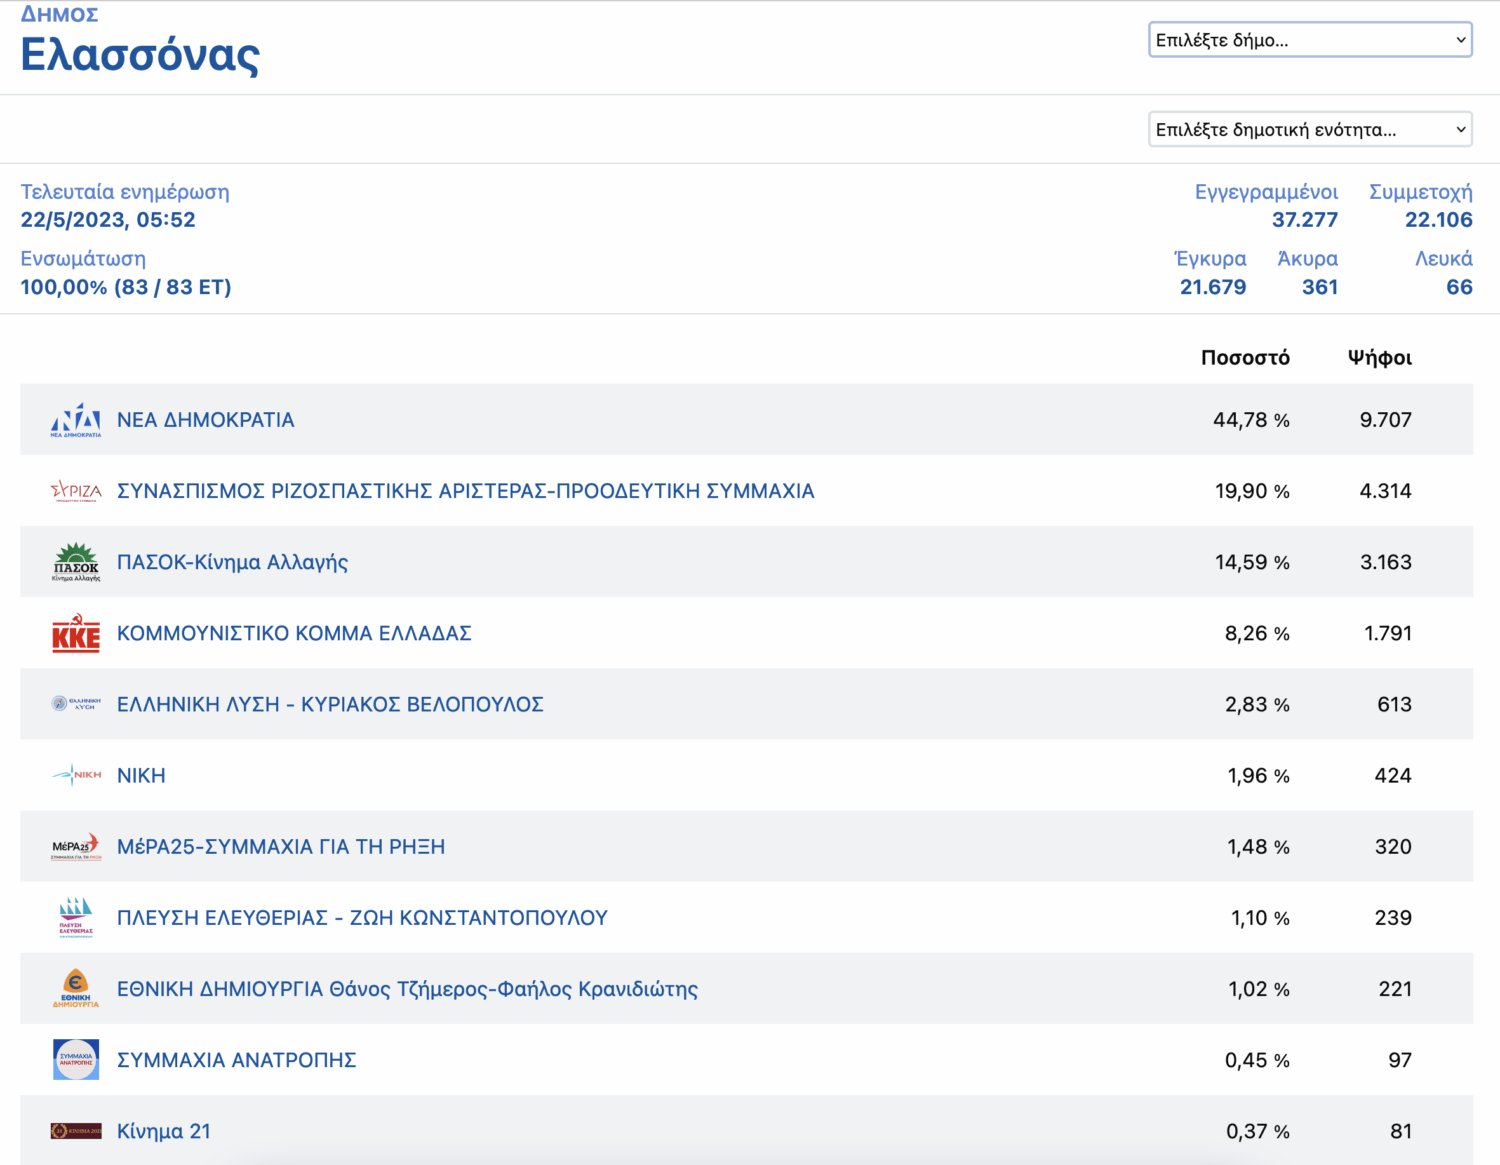Screen dimensions: 1500x1165
Task: Click the 221 votes value
Action: pyautogui.click(x=1395, y=989)
